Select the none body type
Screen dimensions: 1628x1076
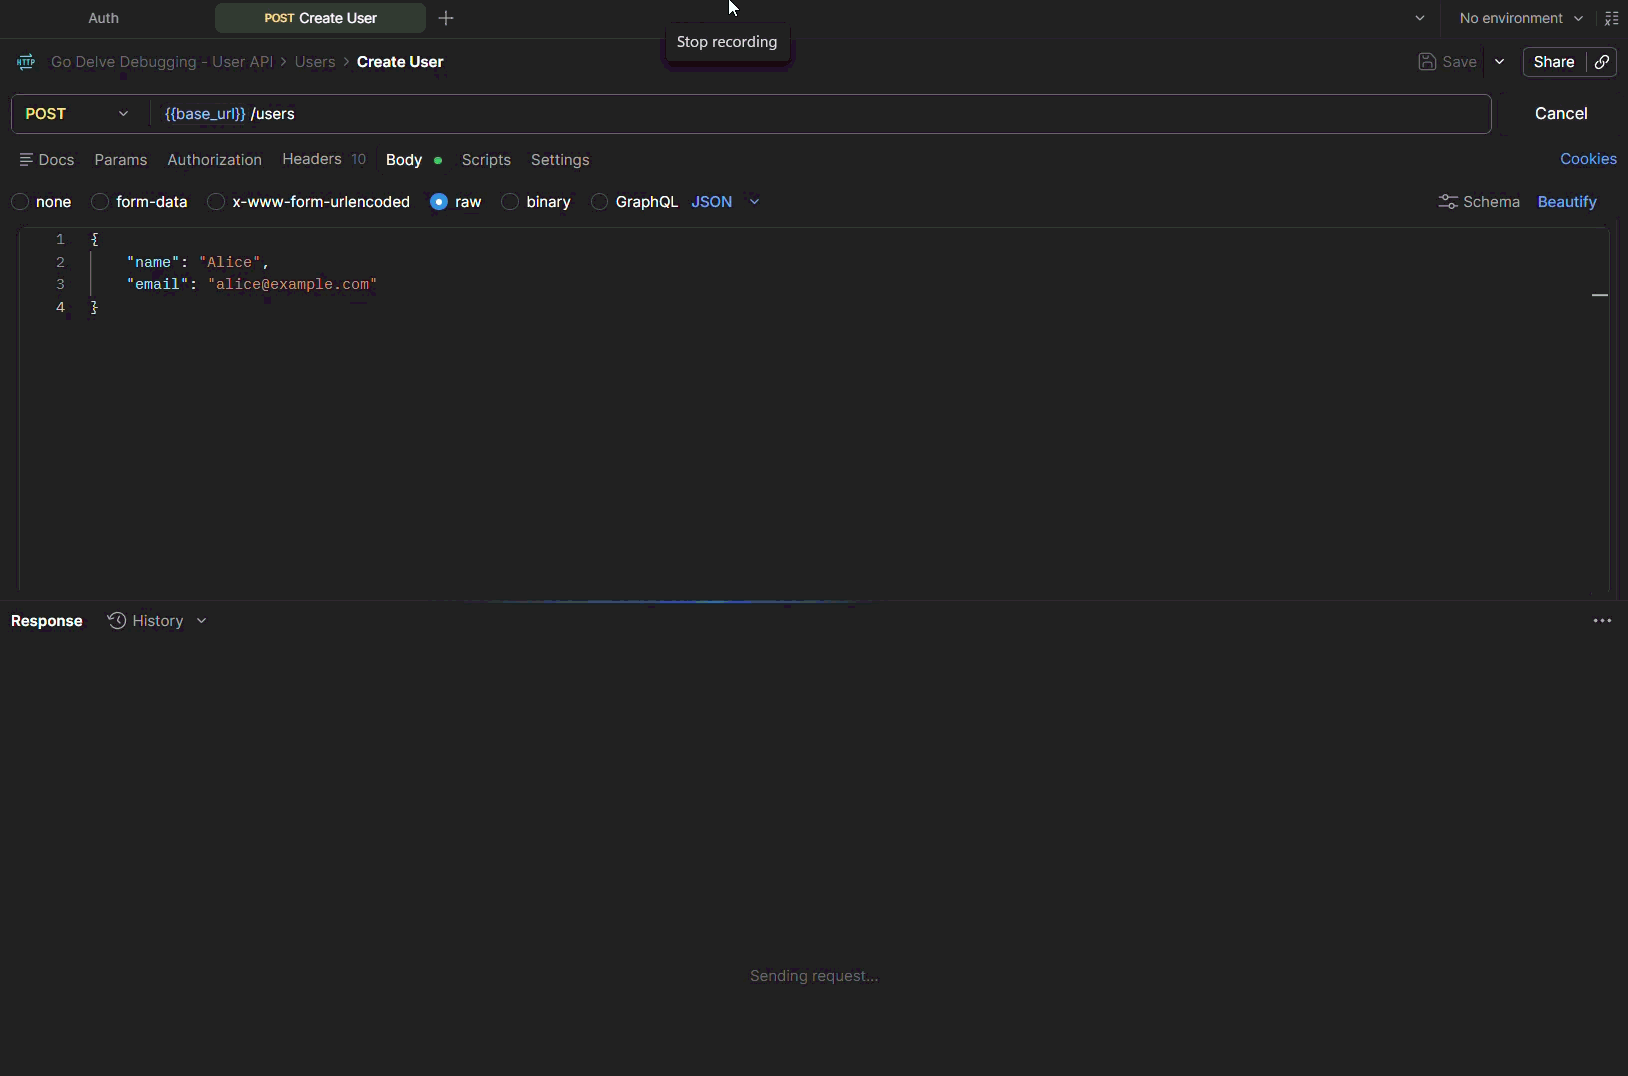pos(20,202)
